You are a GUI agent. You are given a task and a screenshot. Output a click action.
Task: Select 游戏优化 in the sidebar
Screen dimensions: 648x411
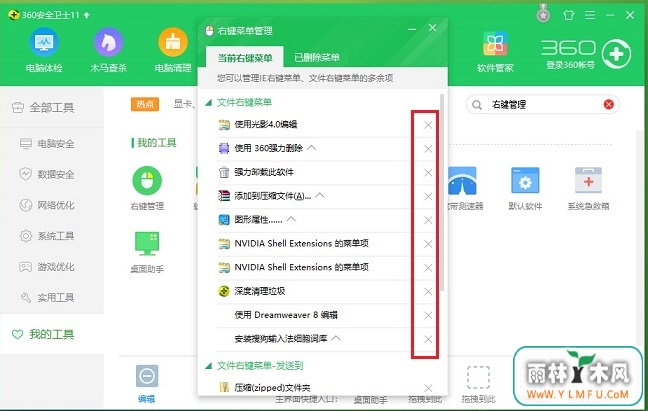52,266
